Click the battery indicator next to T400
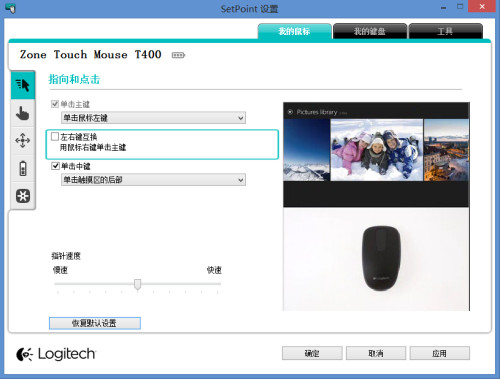This screenshot has width=500, height=379. pyautogui.click(x=178, y=55)
